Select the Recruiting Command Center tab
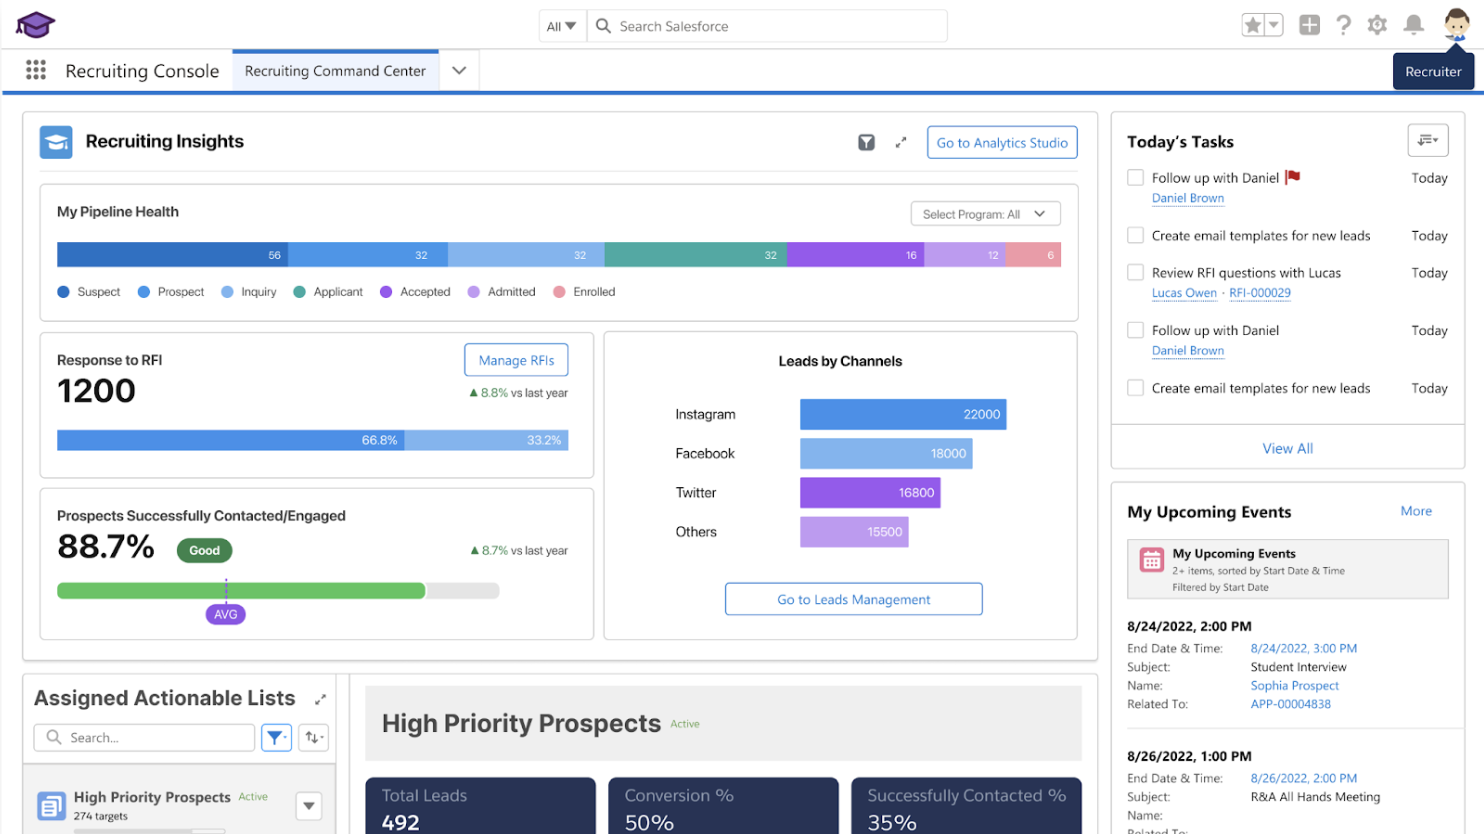1484x834 pixels. click(x=335, y=71)
